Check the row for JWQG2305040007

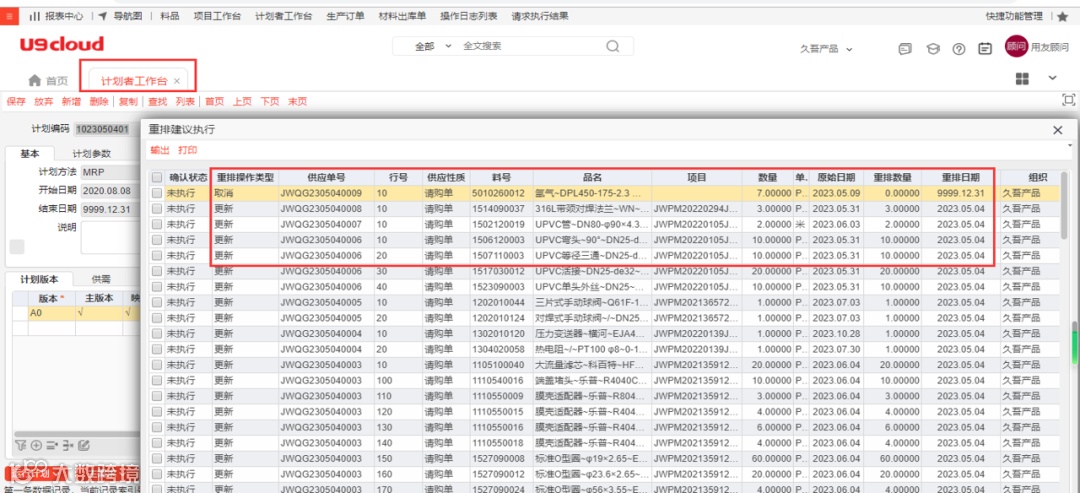tap(157, 224)
